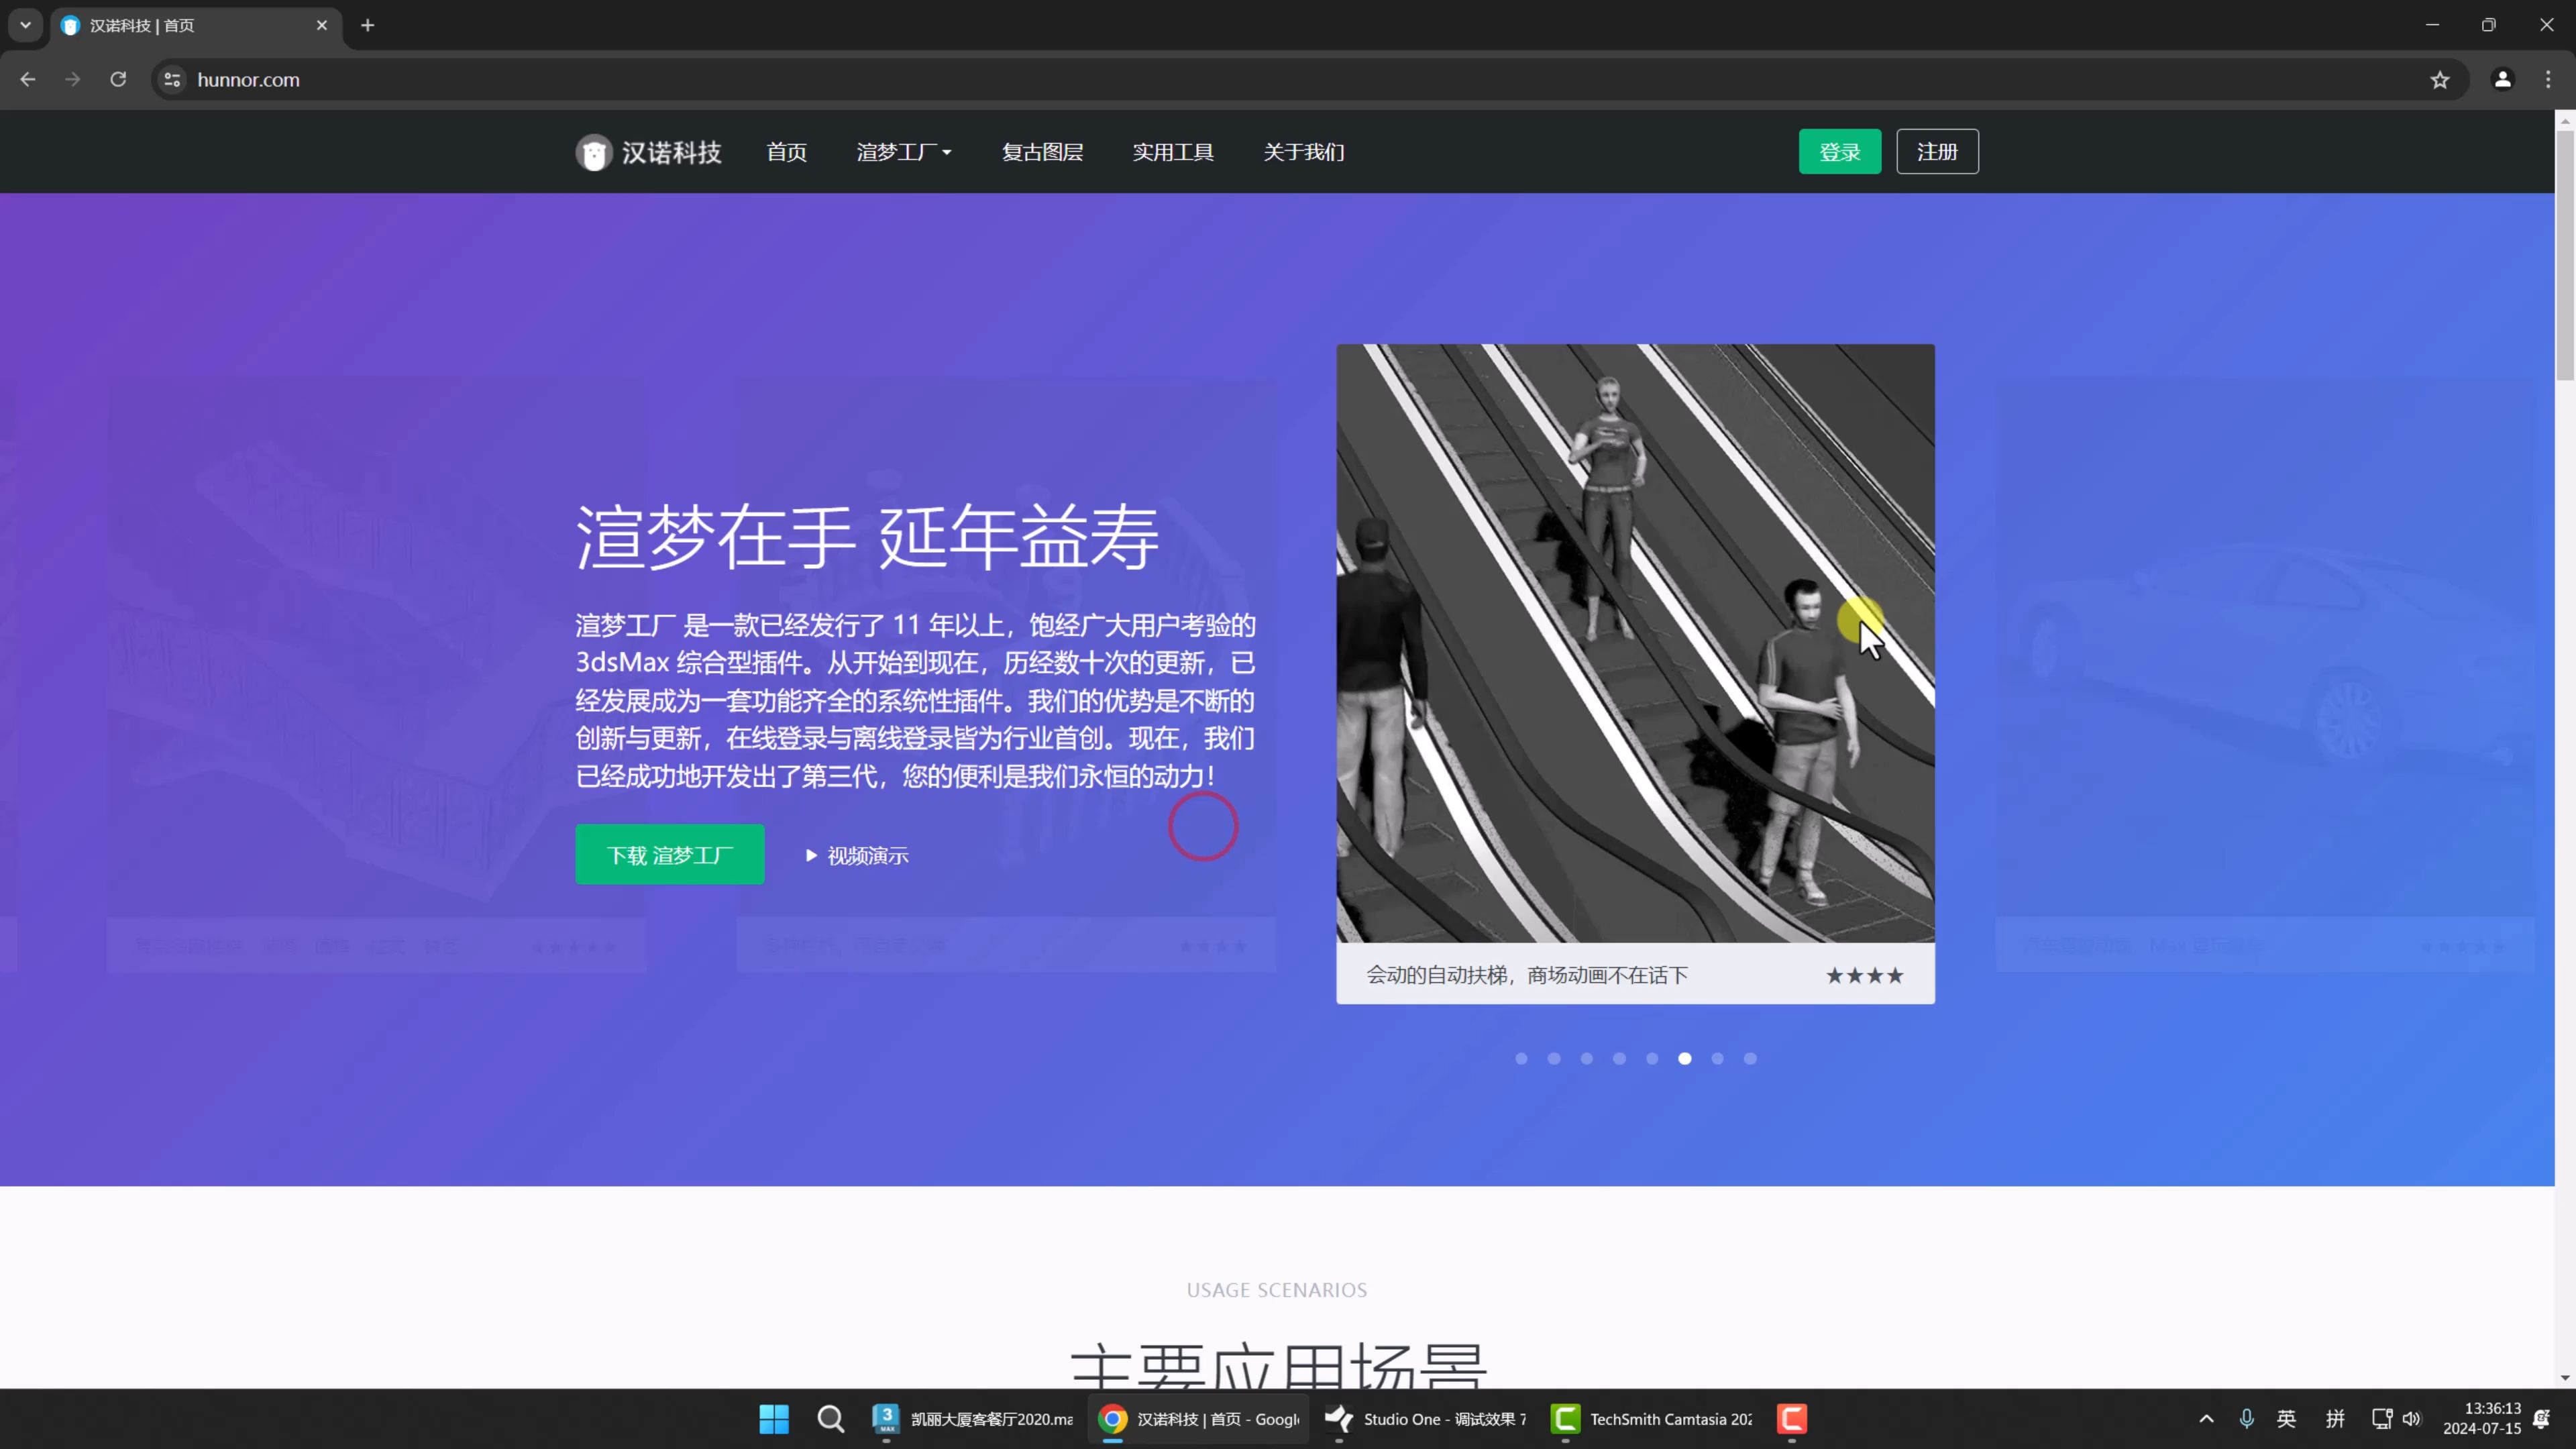The image size is (2576, 1449).
Task: Show hidden system tray icons
Action: pyautogui.click(x=2206, y=1419)
